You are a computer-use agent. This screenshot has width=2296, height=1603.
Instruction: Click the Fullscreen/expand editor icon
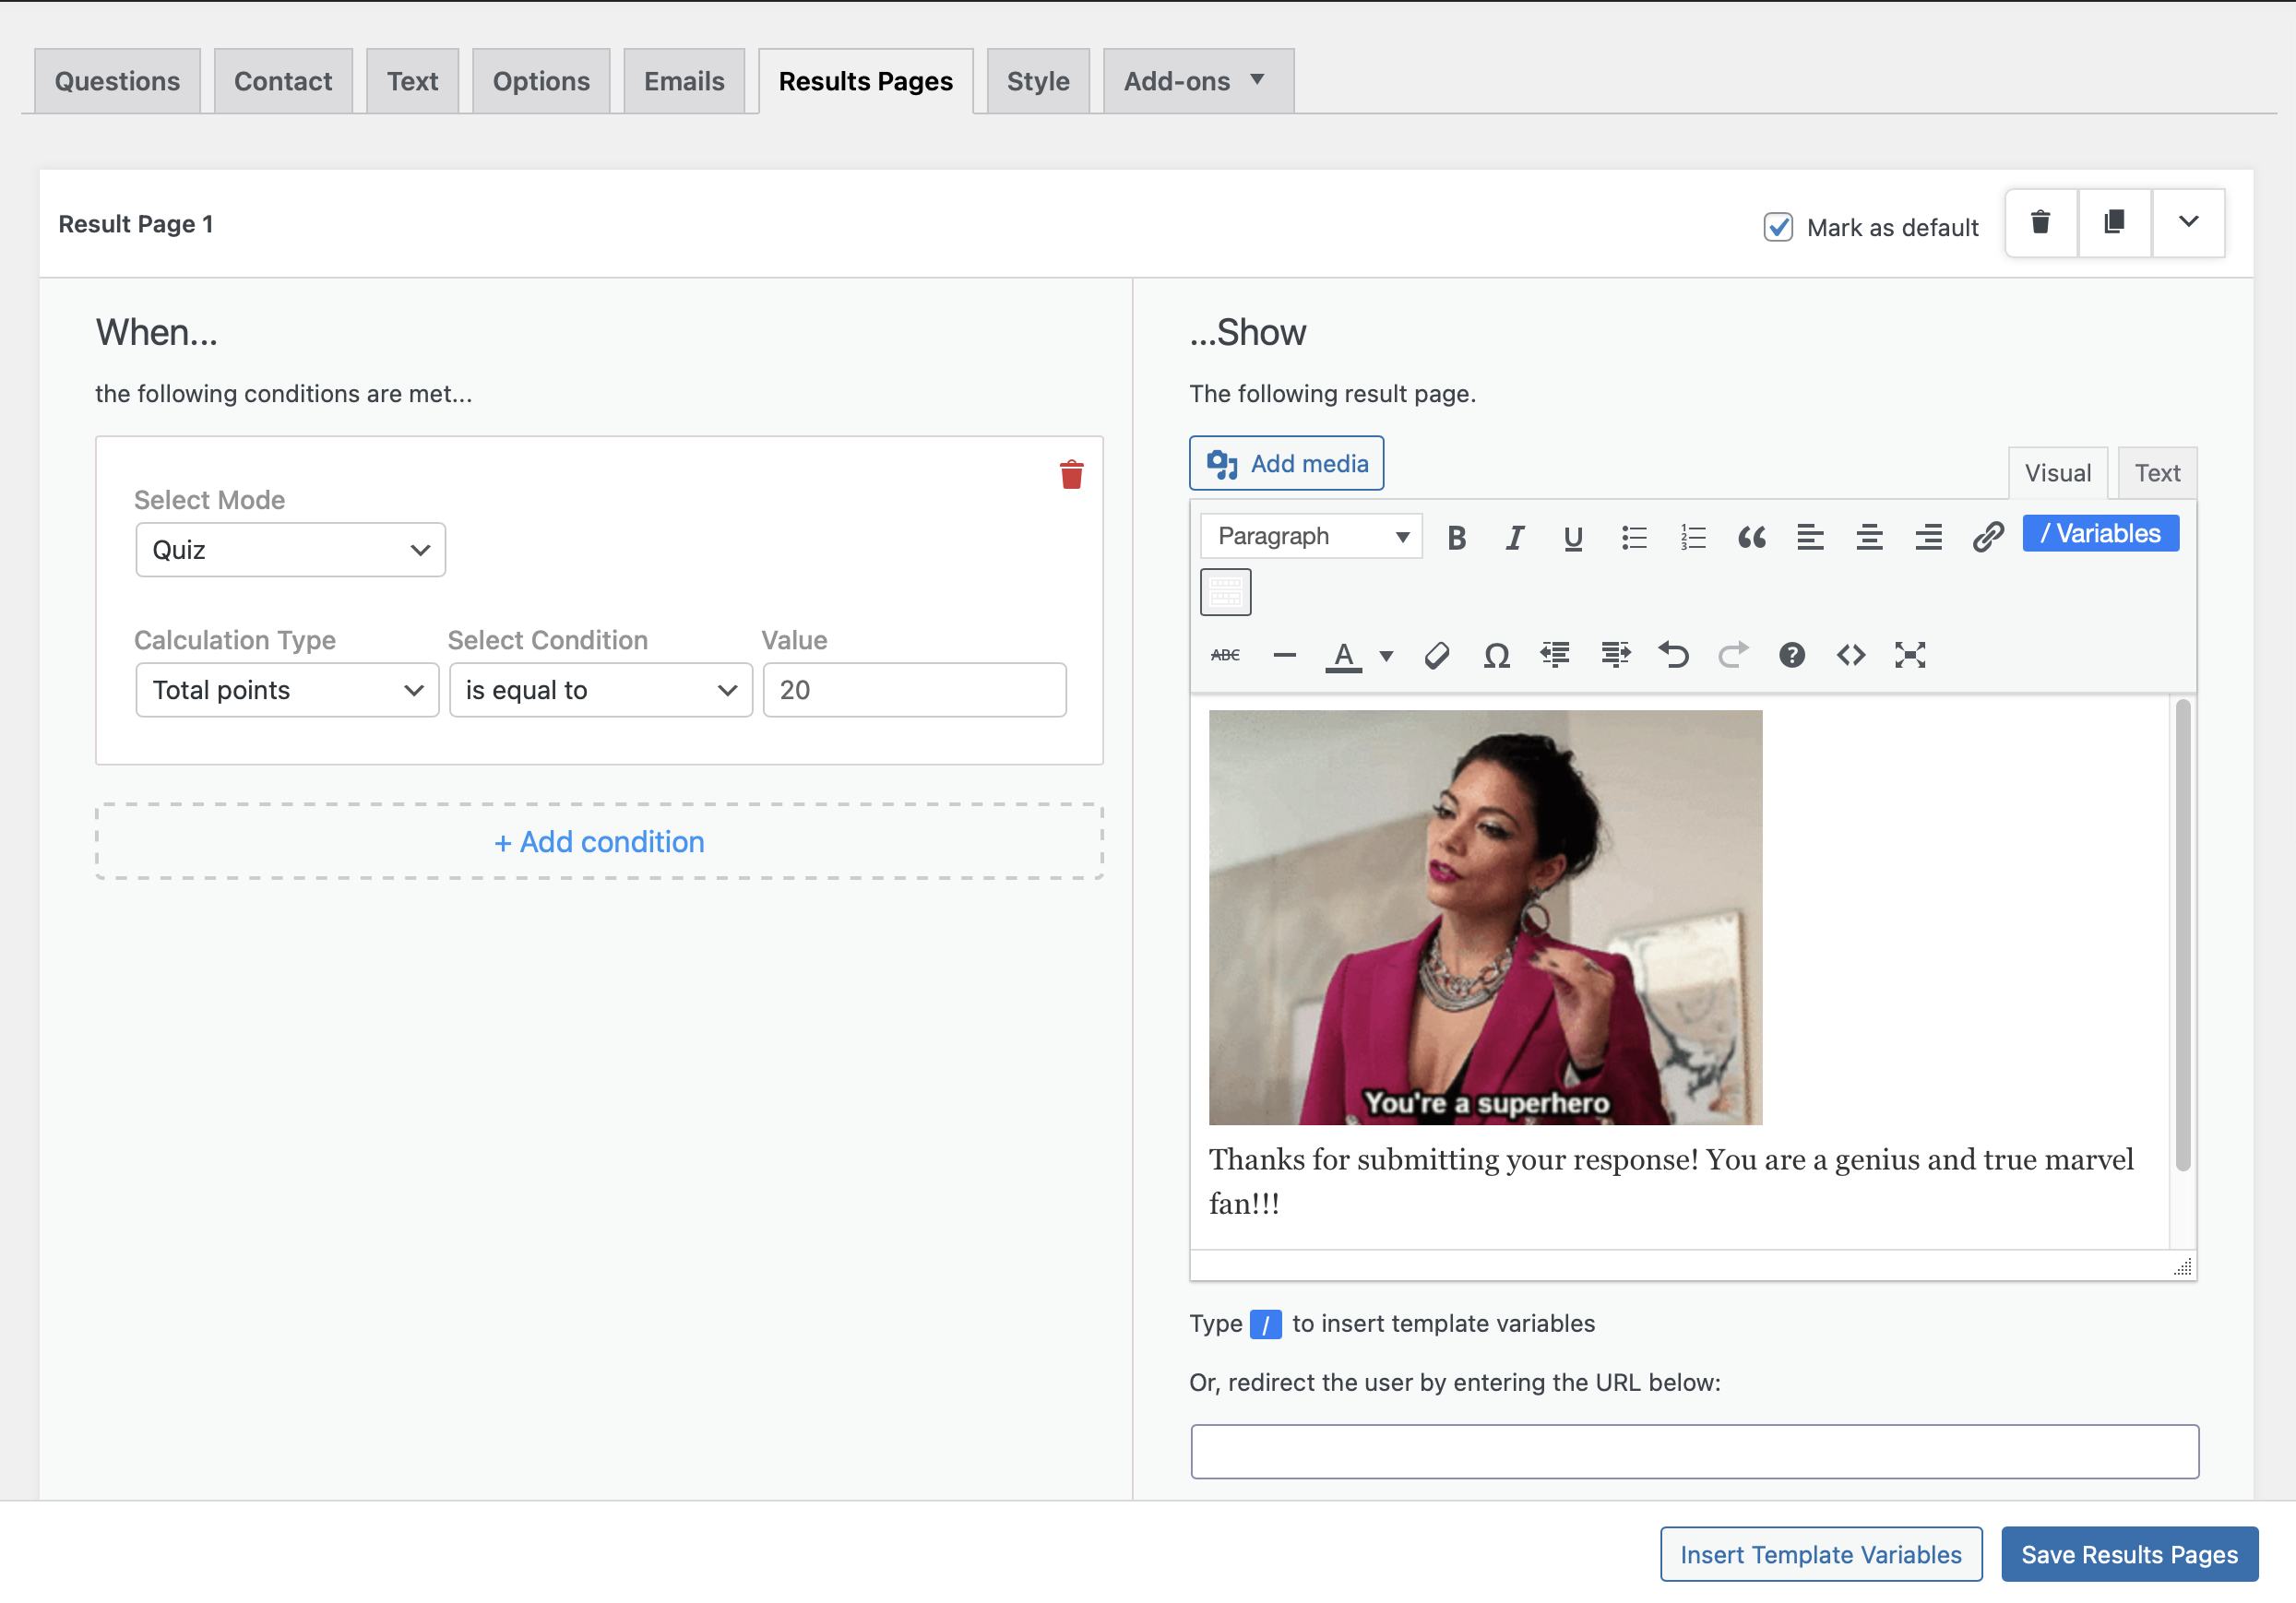(x=1910, y=654)
